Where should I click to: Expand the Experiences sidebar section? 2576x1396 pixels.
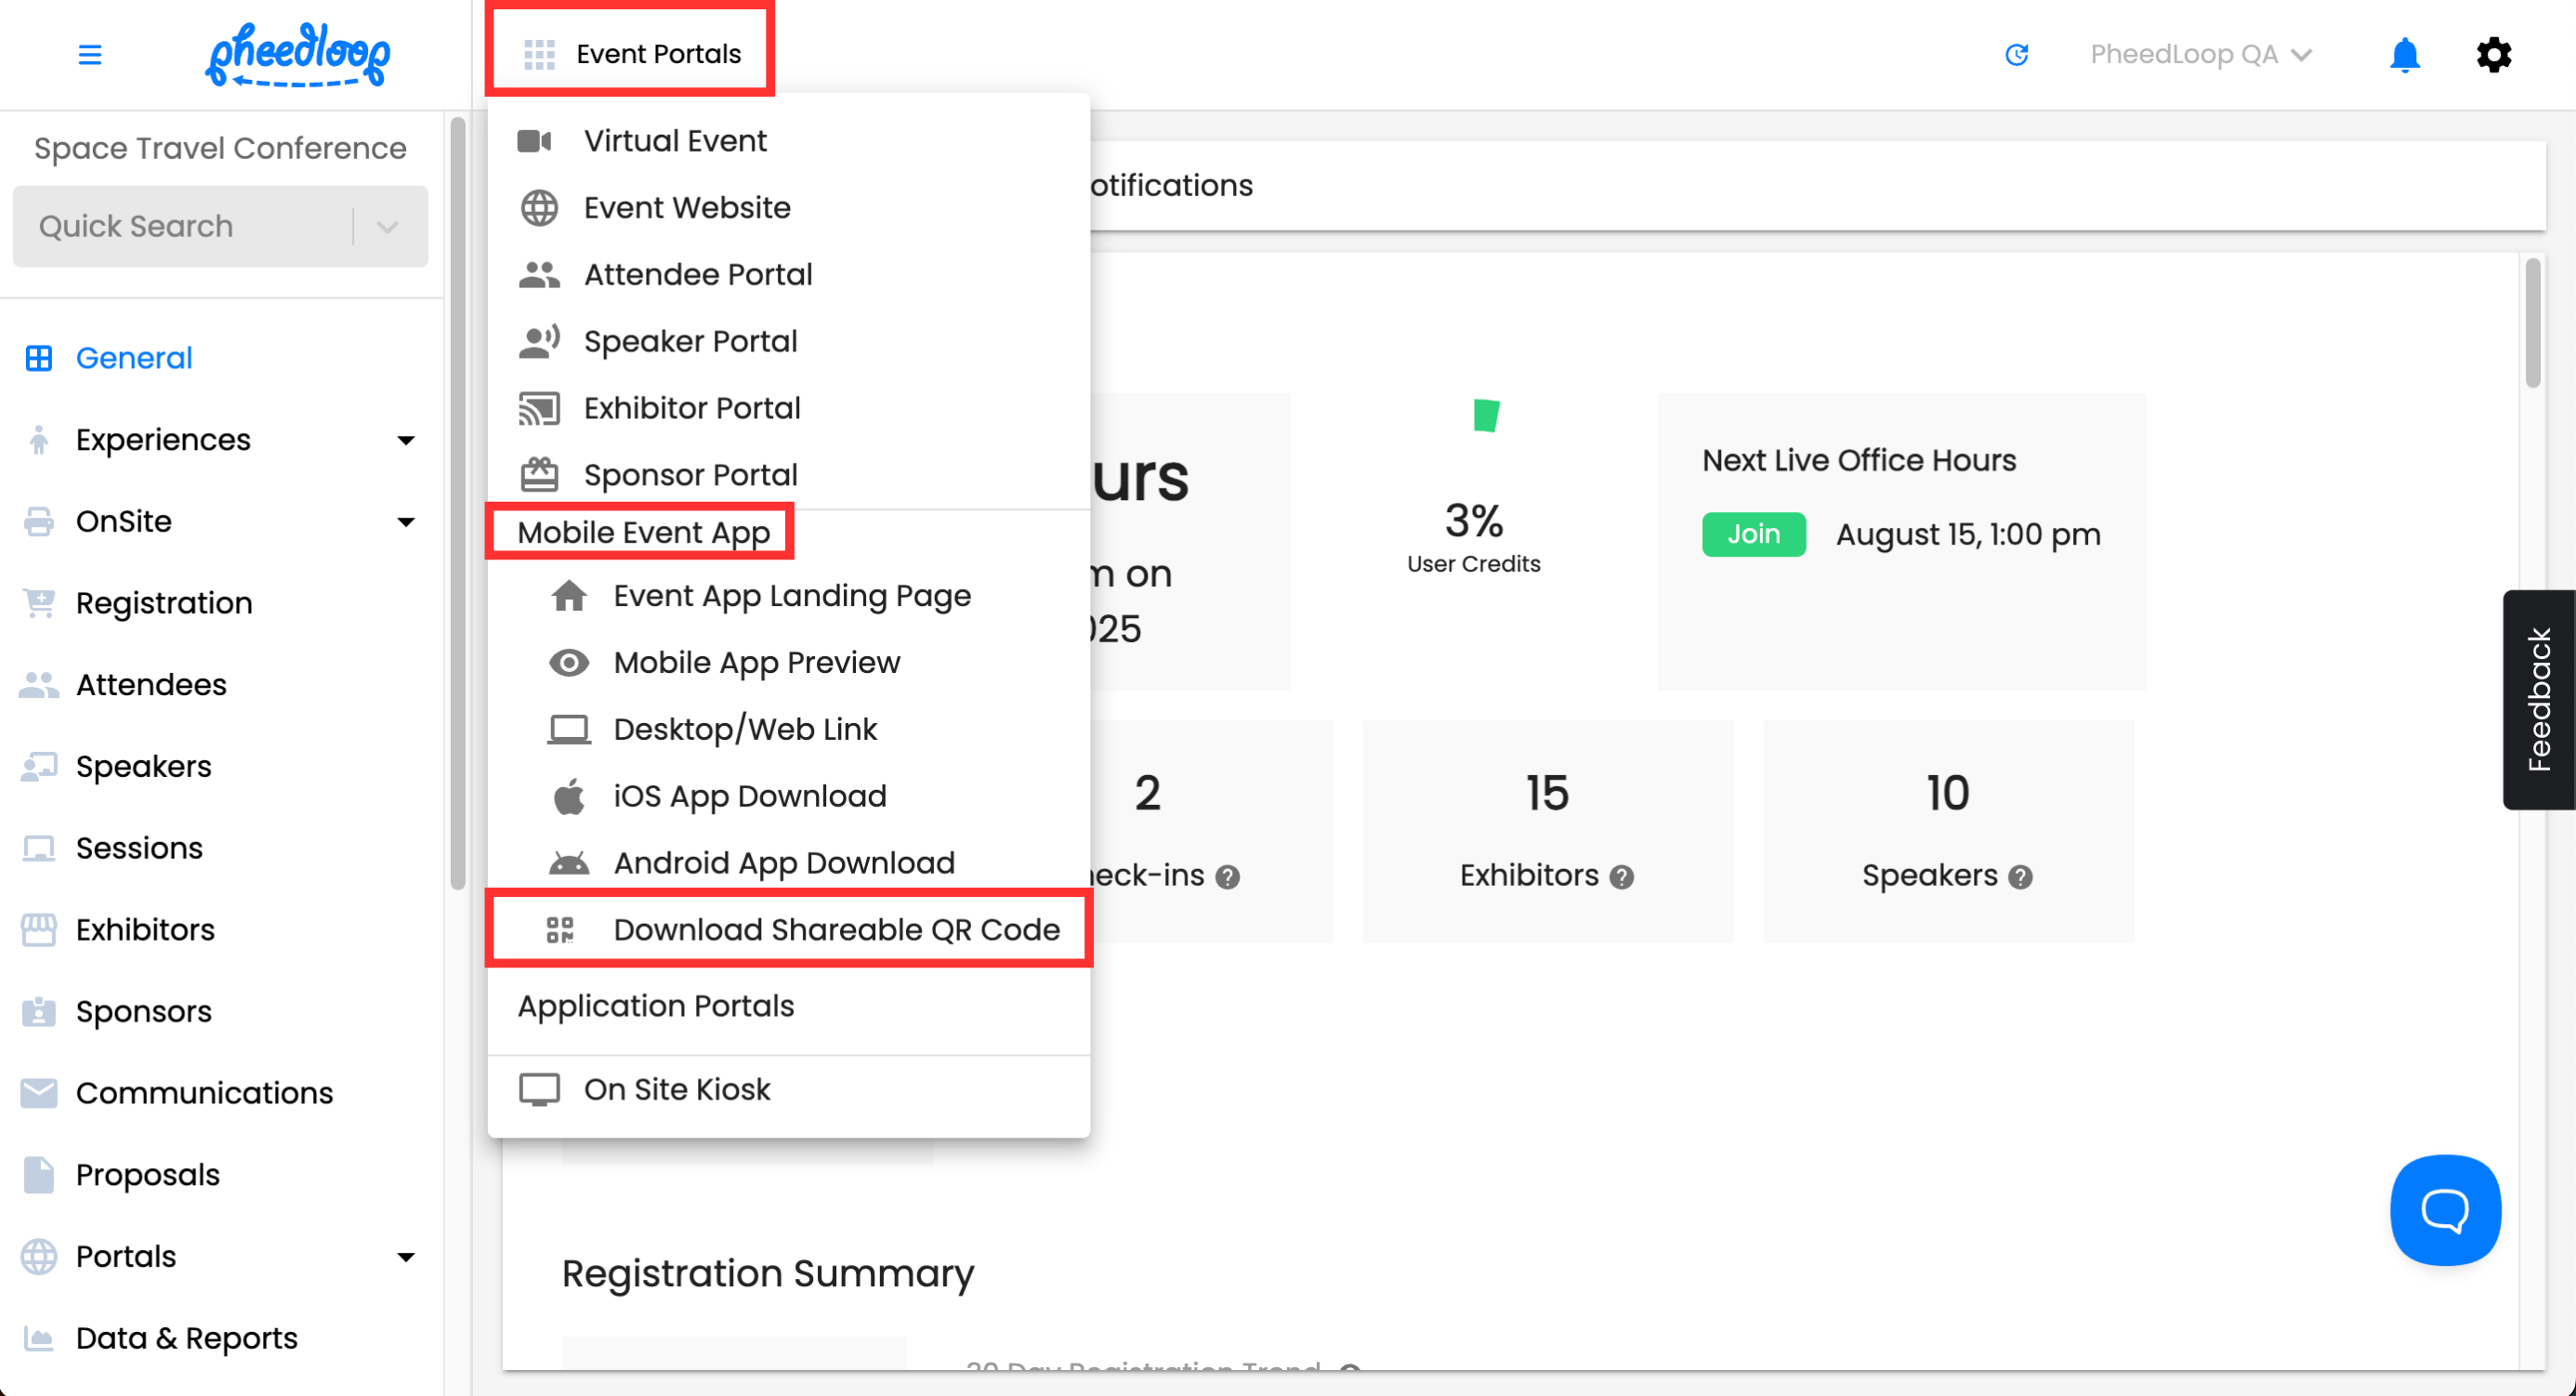405,440
